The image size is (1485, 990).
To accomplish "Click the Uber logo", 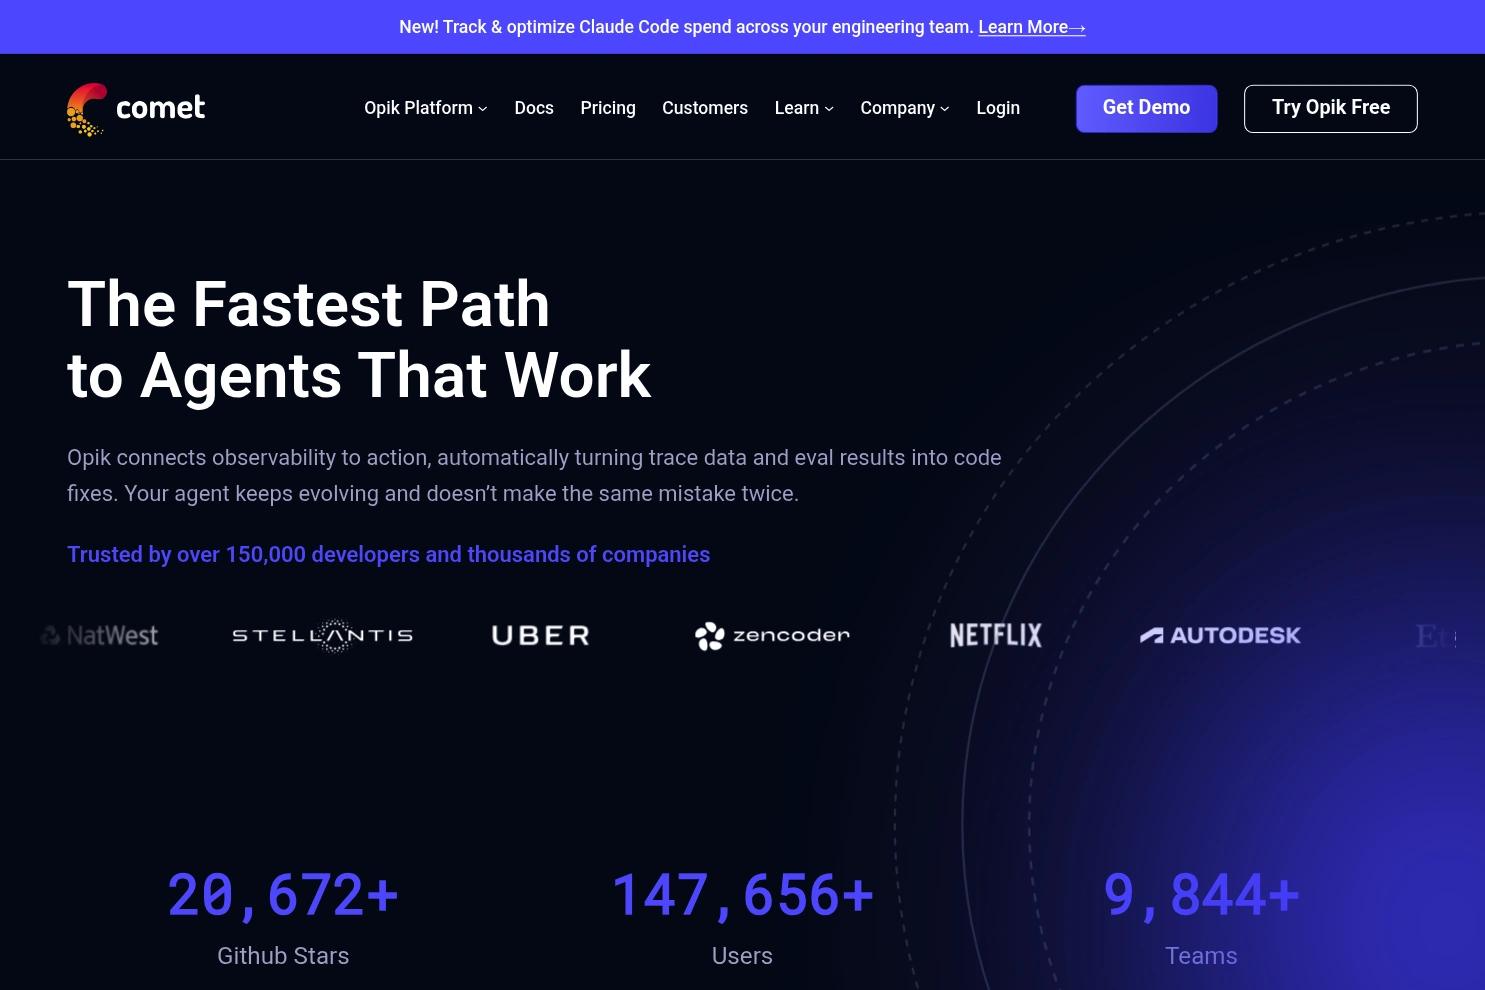I will point(541,635).
